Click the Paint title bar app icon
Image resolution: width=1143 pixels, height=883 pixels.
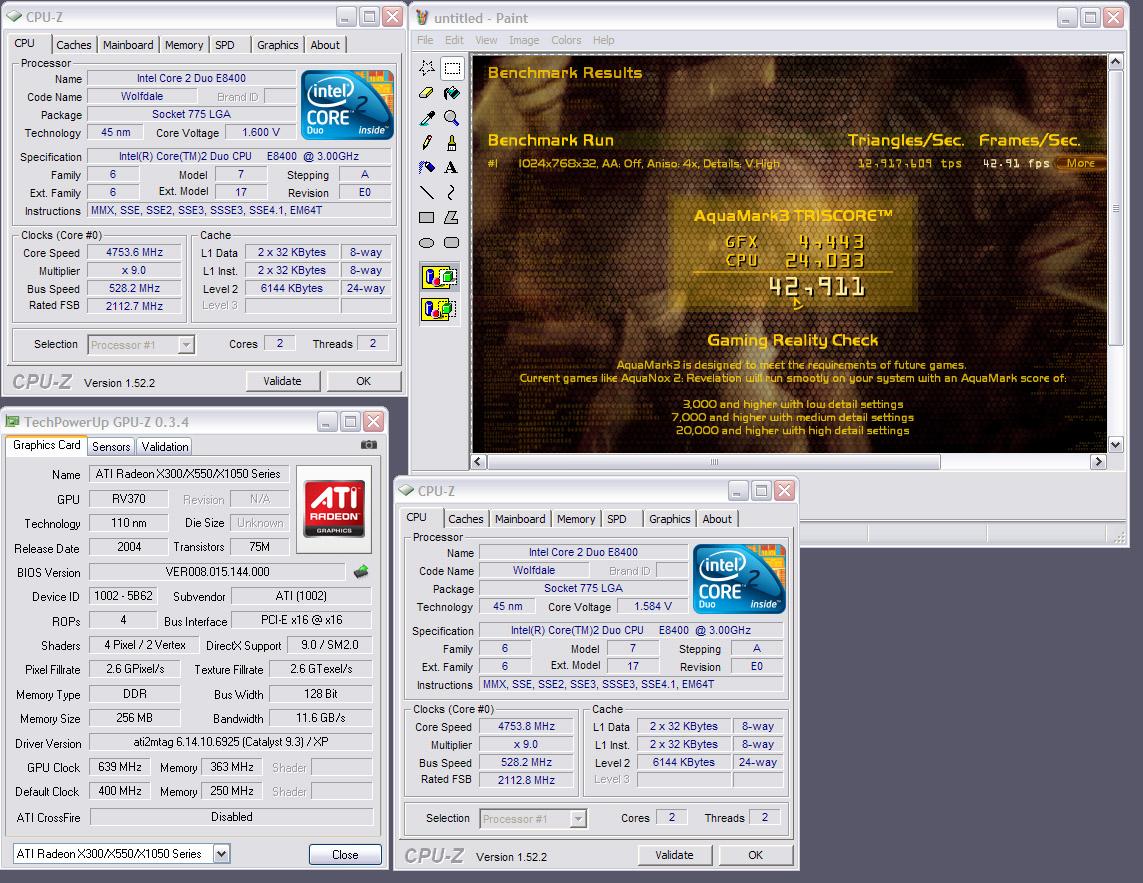pos(422,17)
